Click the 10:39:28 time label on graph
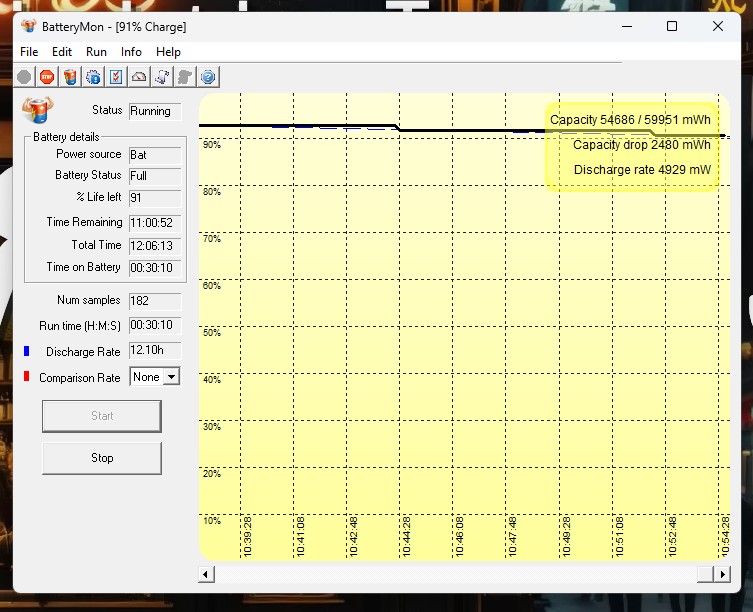The image size is (753, 612). (247, 537)
